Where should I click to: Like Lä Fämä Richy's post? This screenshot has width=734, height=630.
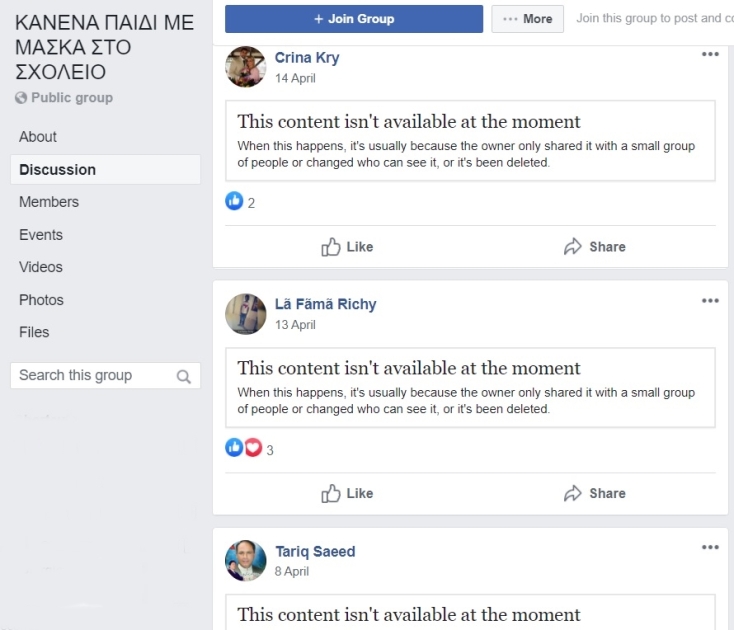coord(347,493)
